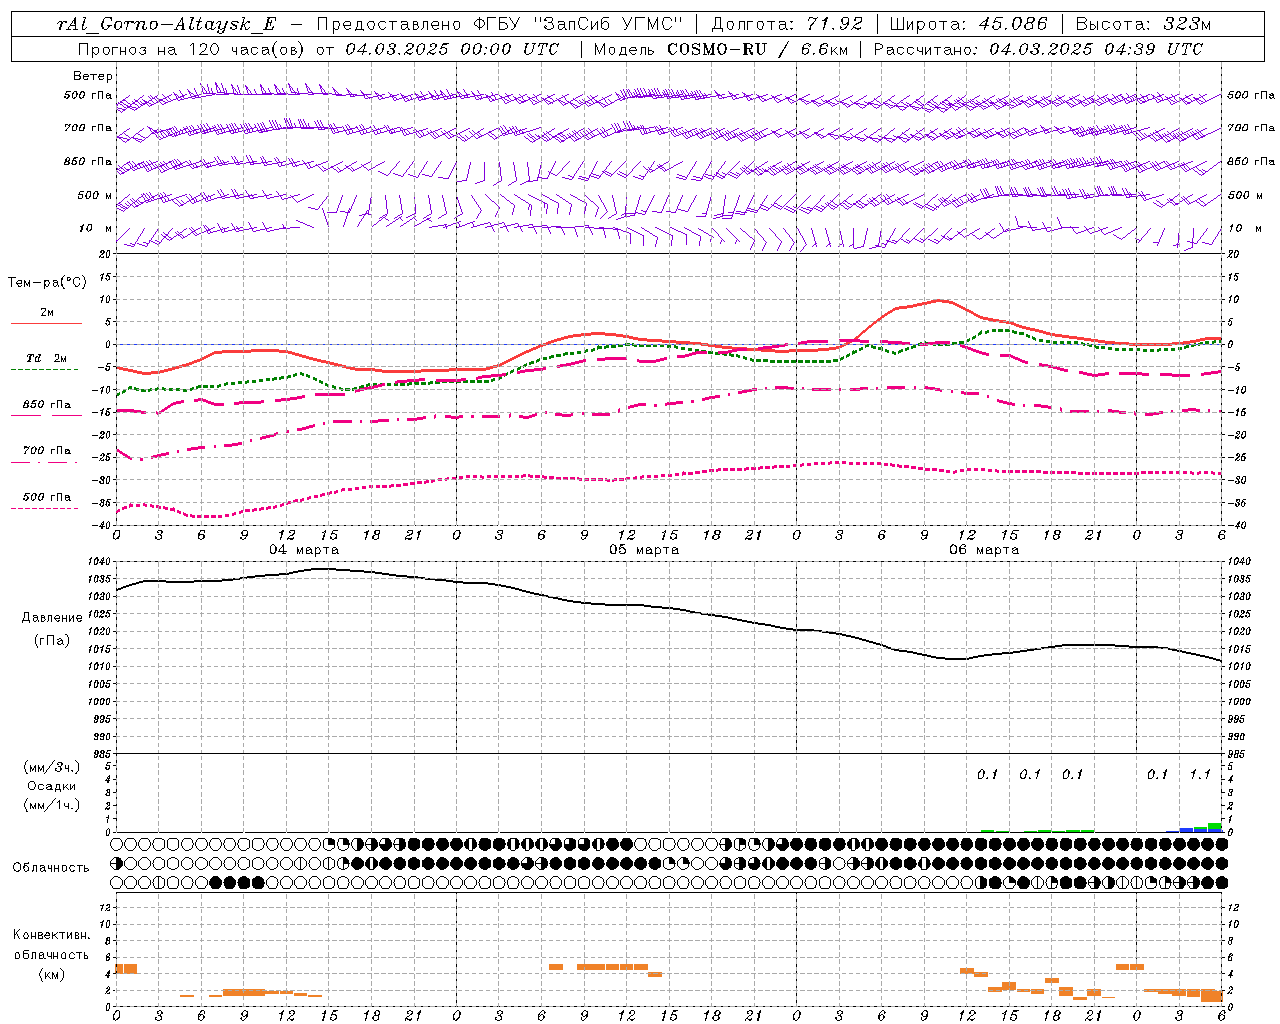Pick the dash-dot pink 700 гПа legend line

44,462
